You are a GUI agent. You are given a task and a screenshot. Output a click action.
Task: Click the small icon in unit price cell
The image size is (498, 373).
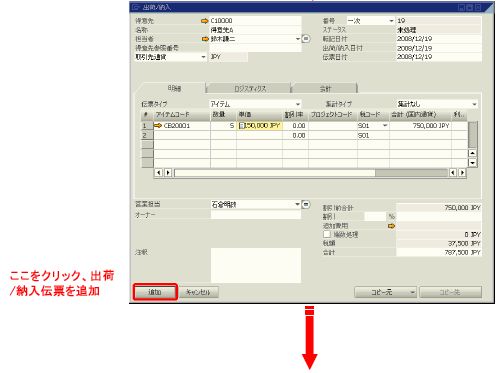click(241, 126)
